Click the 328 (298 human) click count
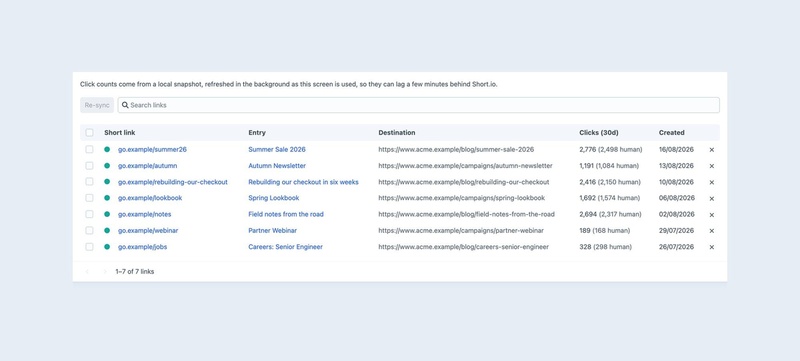Screen dimensions: 800x361 coord(606,247)
